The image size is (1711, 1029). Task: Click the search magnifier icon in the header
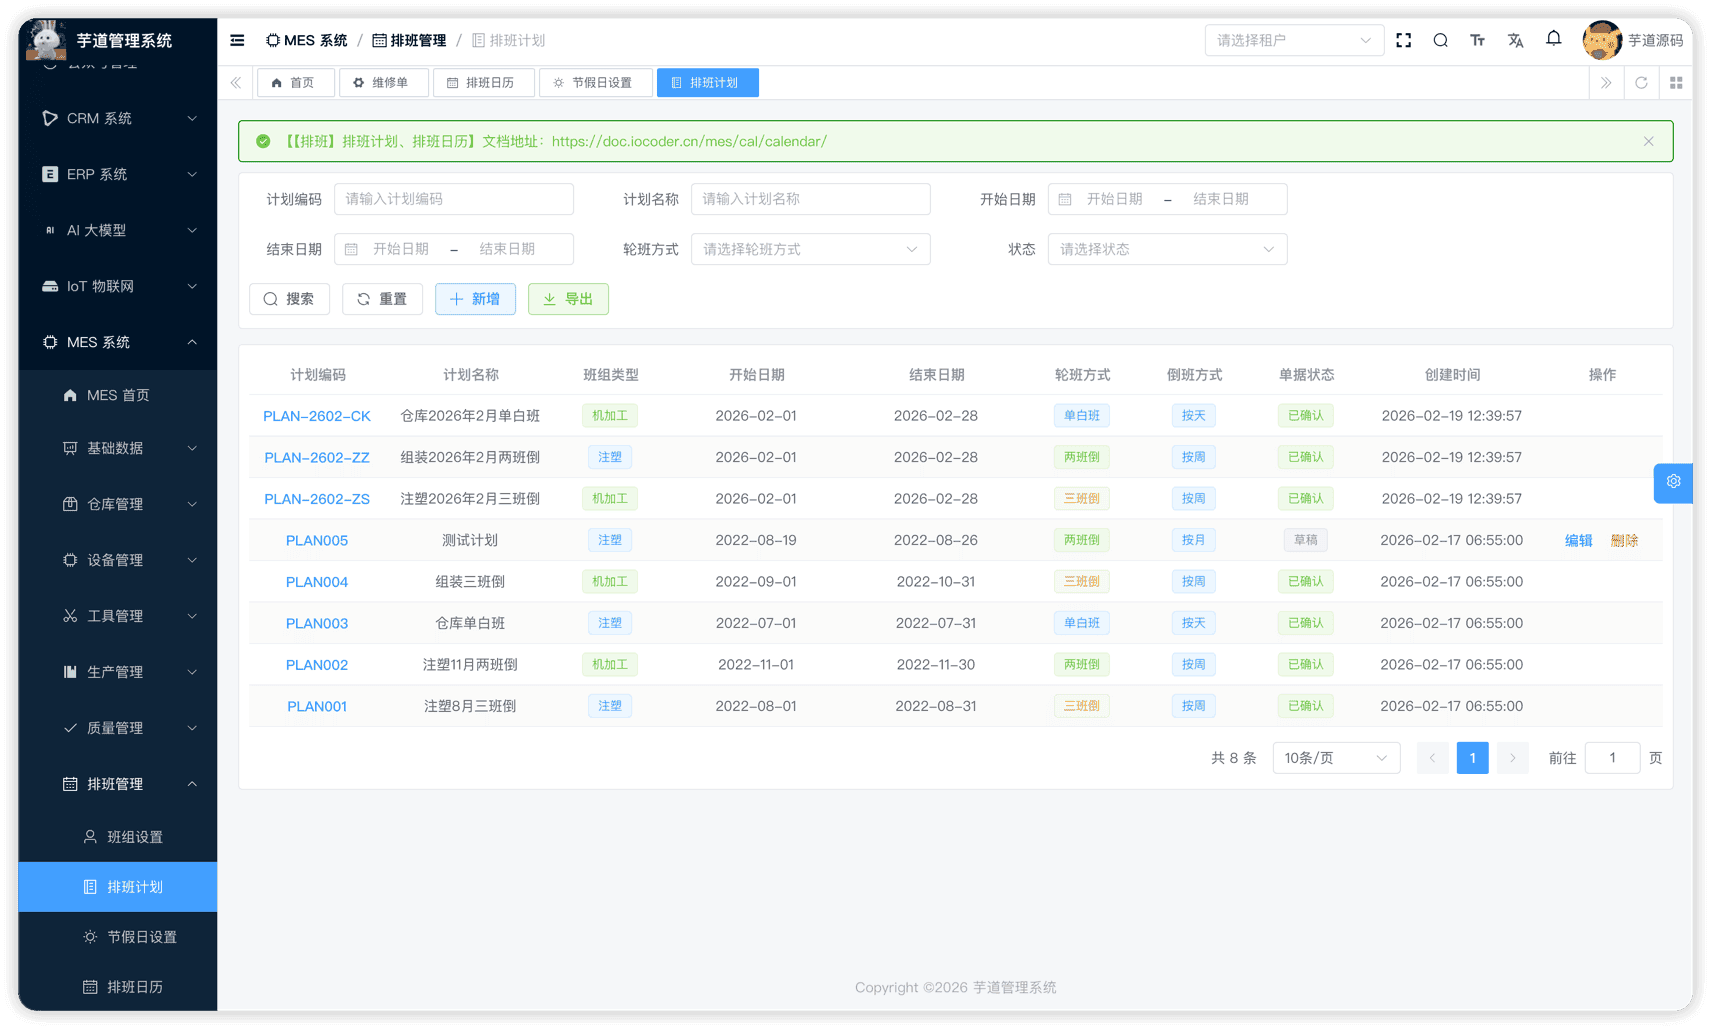coord(1440,40)
